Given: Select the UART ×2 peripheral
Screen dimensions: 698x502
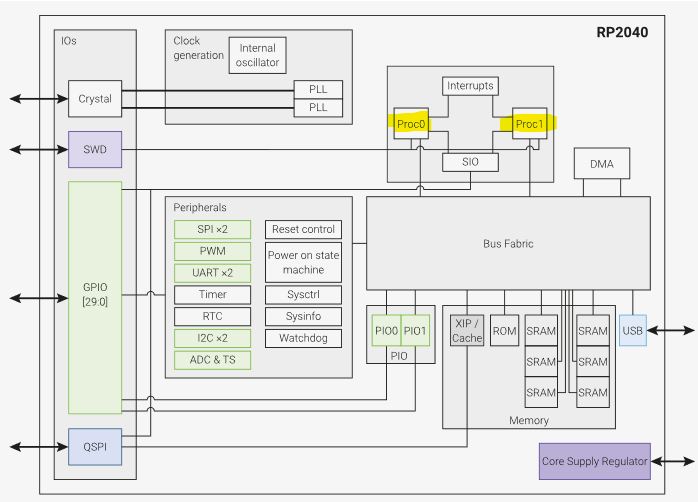Looking at the screenshot, I should click(212, 273).
